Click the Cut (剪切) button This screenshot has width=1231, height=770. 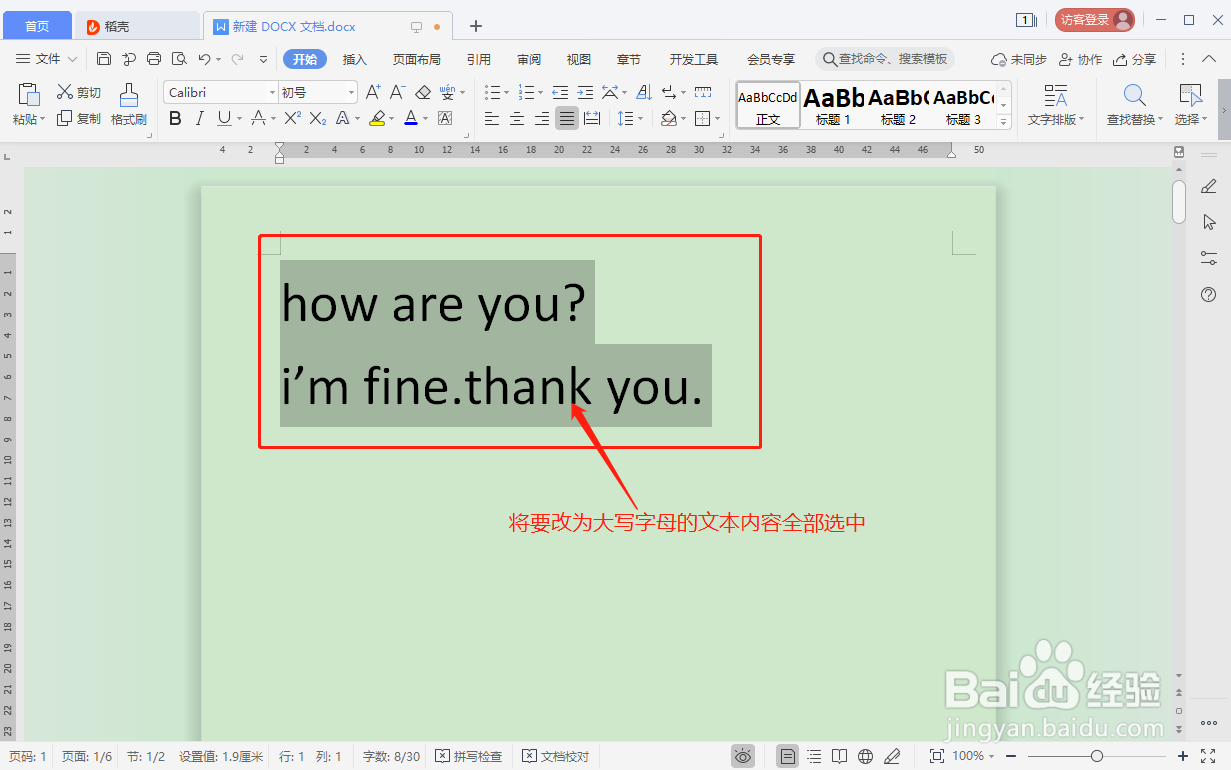pos(79,92)
